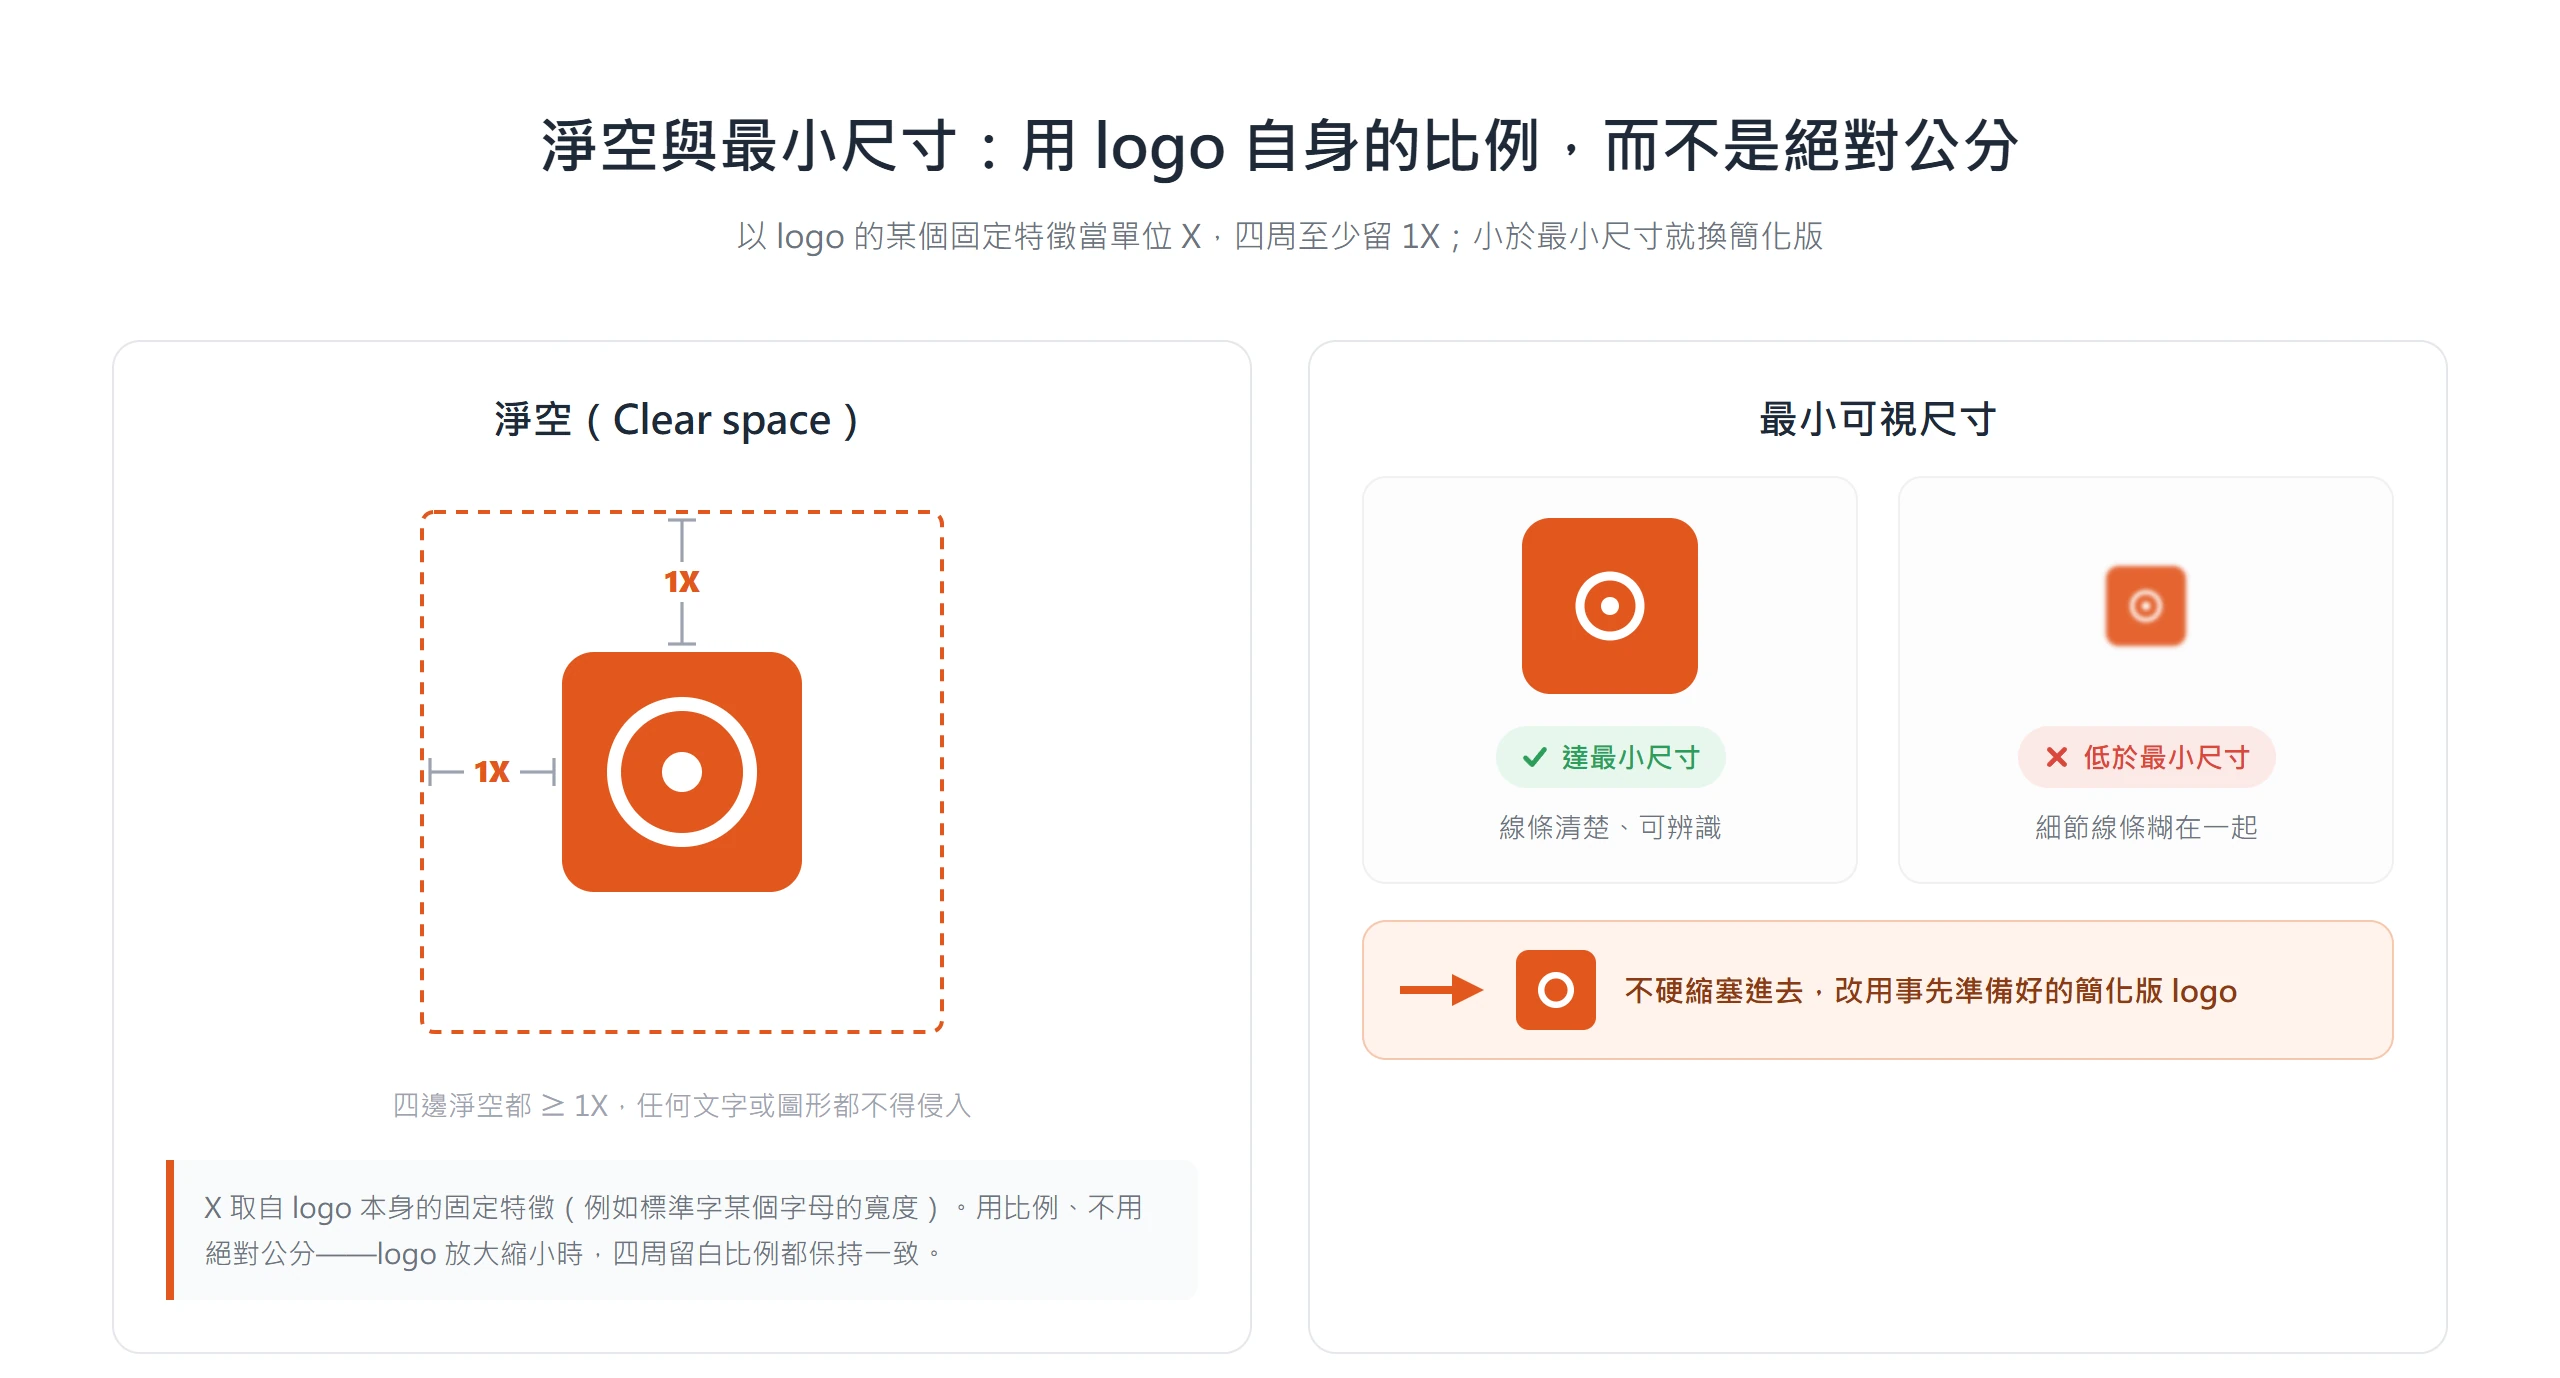
Task: Click the caption 細節線條糊在一起
Action: (2146, 827)
